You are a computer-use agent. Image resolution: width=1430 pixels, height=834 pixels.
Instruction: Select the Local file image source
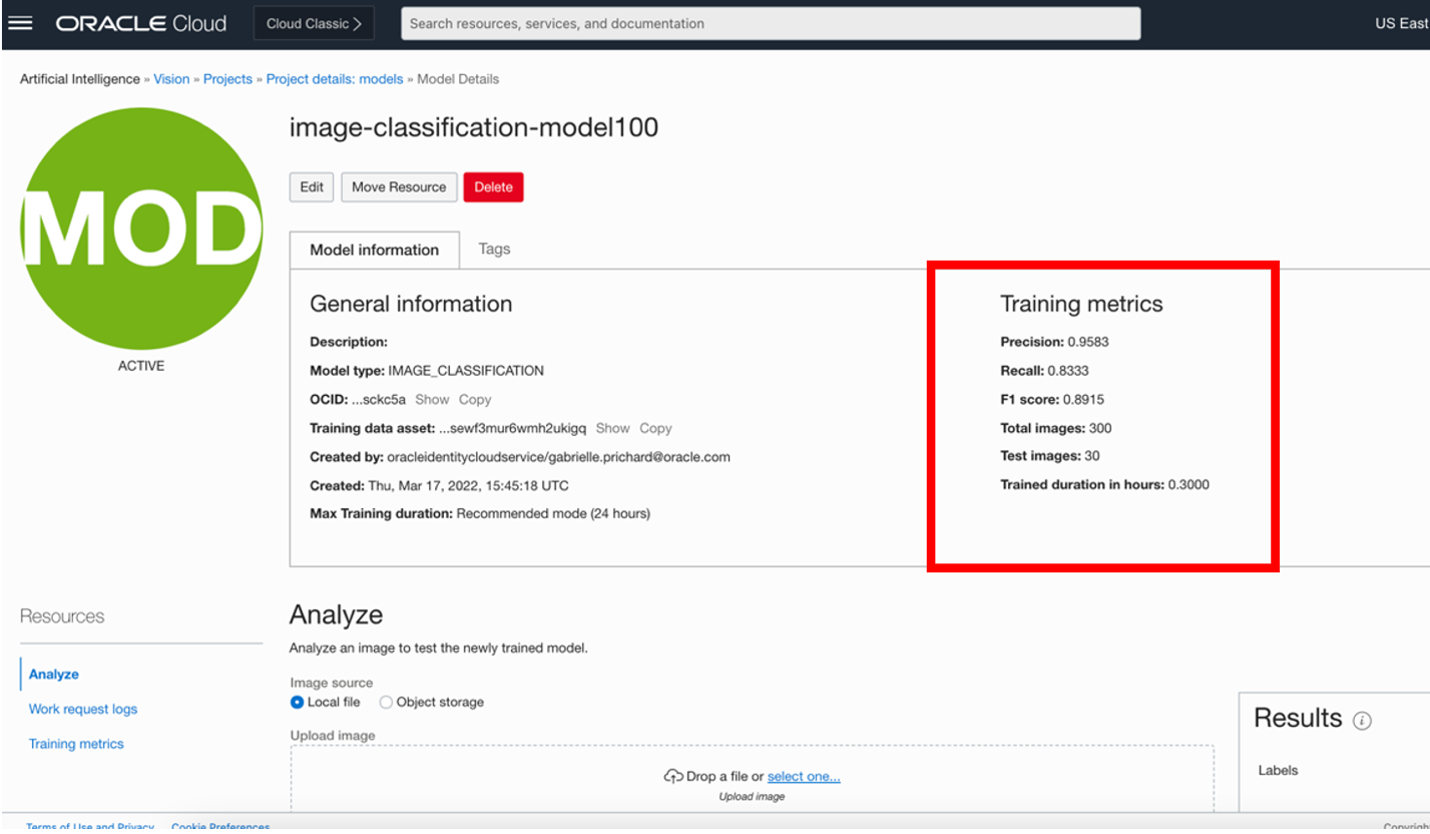pos(297,702)
